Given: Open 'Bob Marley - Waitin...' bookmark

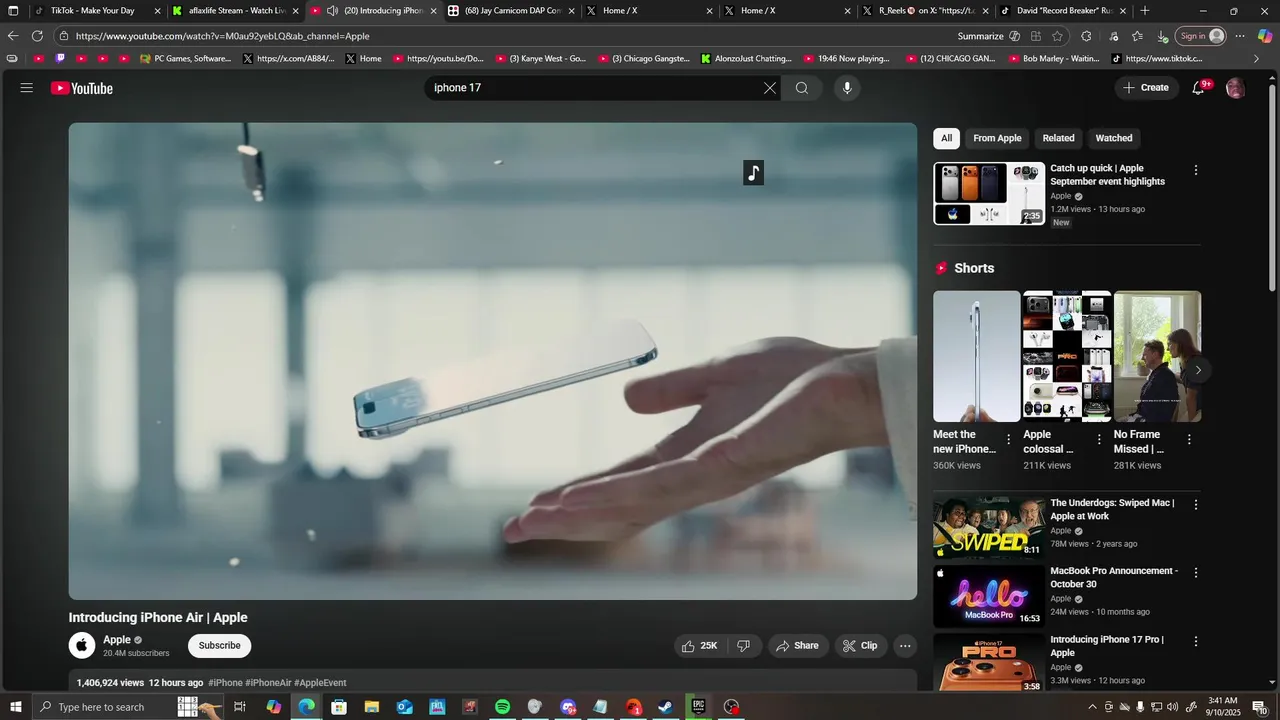Looking at the screenshot, I should coord(1053,59).
